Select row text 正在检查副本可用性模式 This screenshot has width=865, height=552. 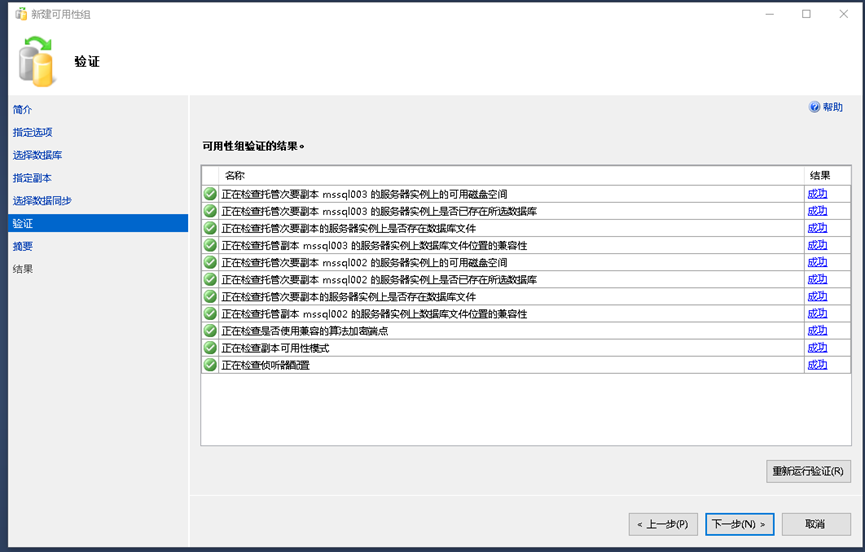[275, 348]
